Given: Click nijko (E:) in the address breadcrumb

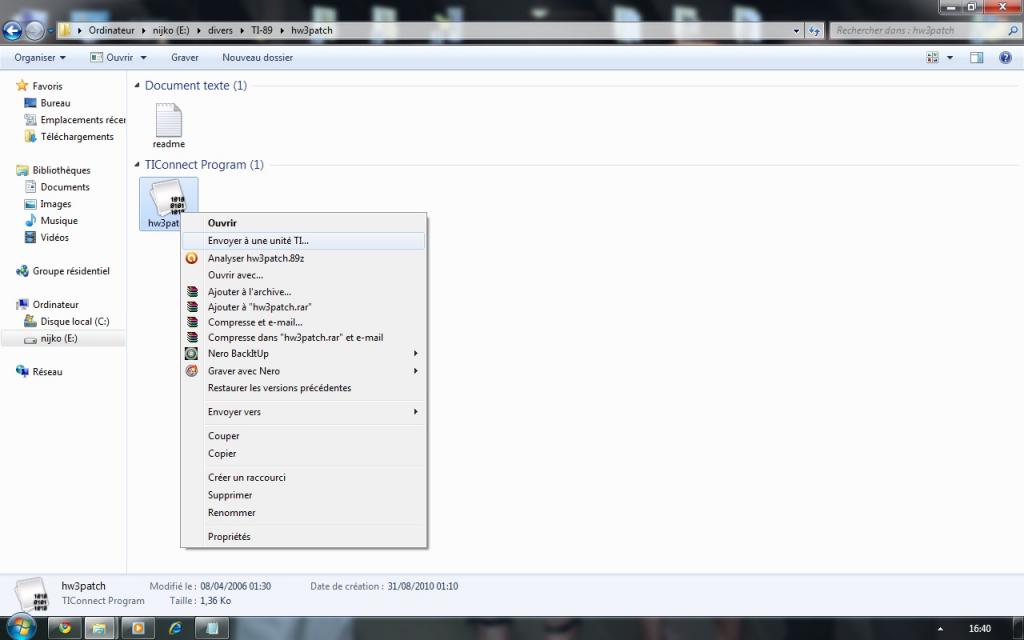Looking at the screenshot, I should (x=171, y=30).
